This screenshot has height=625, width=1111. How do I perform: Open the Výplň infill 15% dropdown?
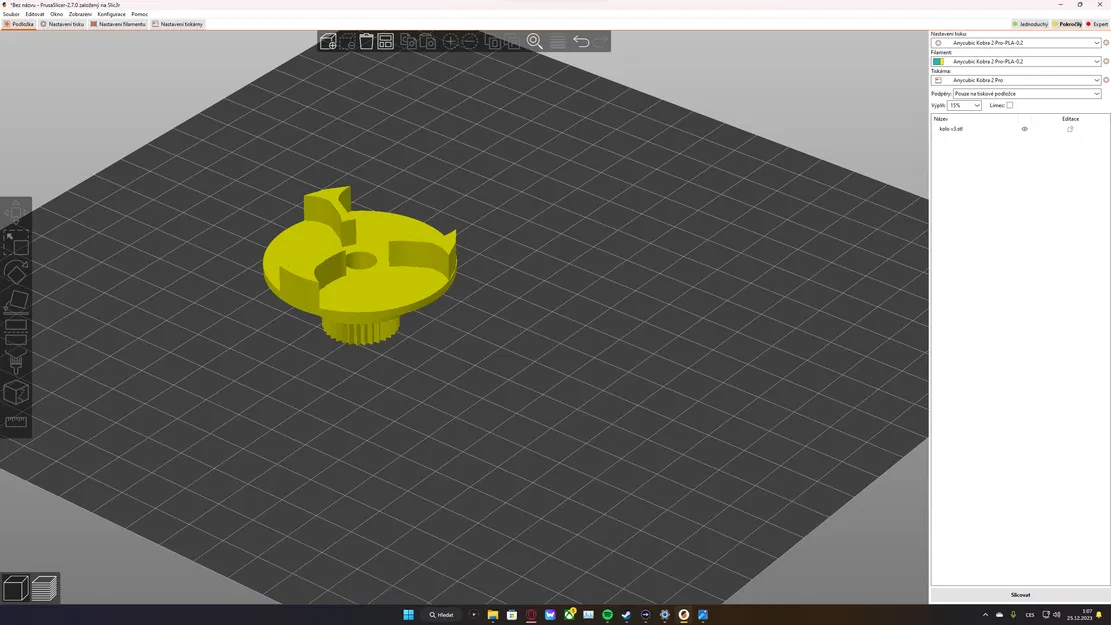tap(964, 105)
